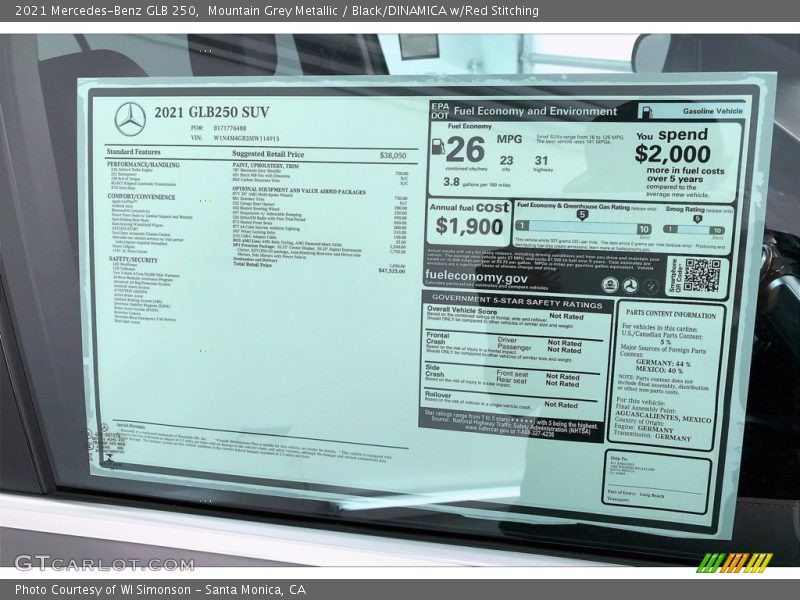Click the Fuel Economy & Greenhouse Gas Rating bar
The width and height of the screenshot is (800, 600).
tap(583, 227)
